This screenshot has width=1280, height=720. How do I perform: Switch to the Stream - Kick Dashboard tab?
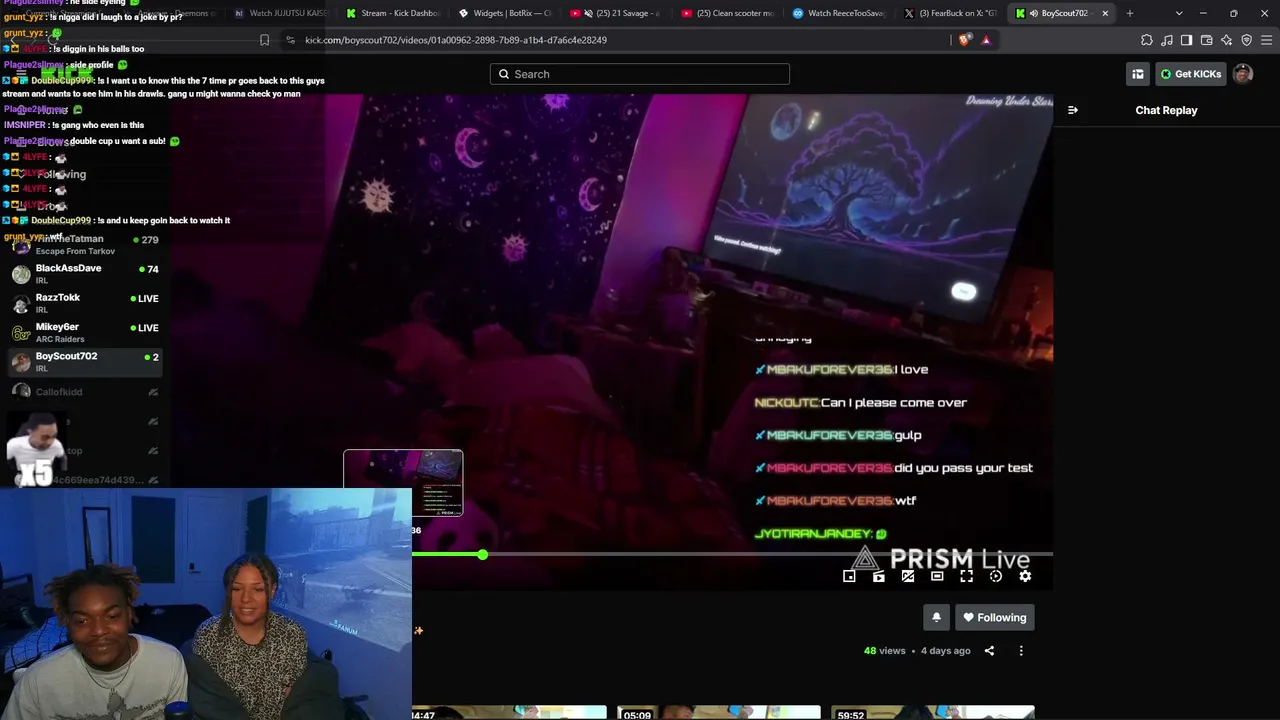[392, 13]
